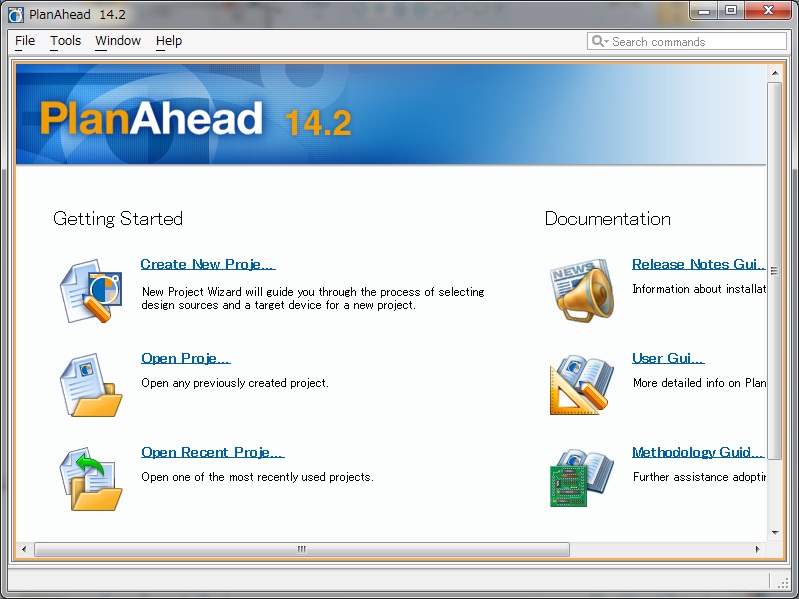
Task: Click the Methodology Guide circuit board icon
Action: [x=582, y=478]
